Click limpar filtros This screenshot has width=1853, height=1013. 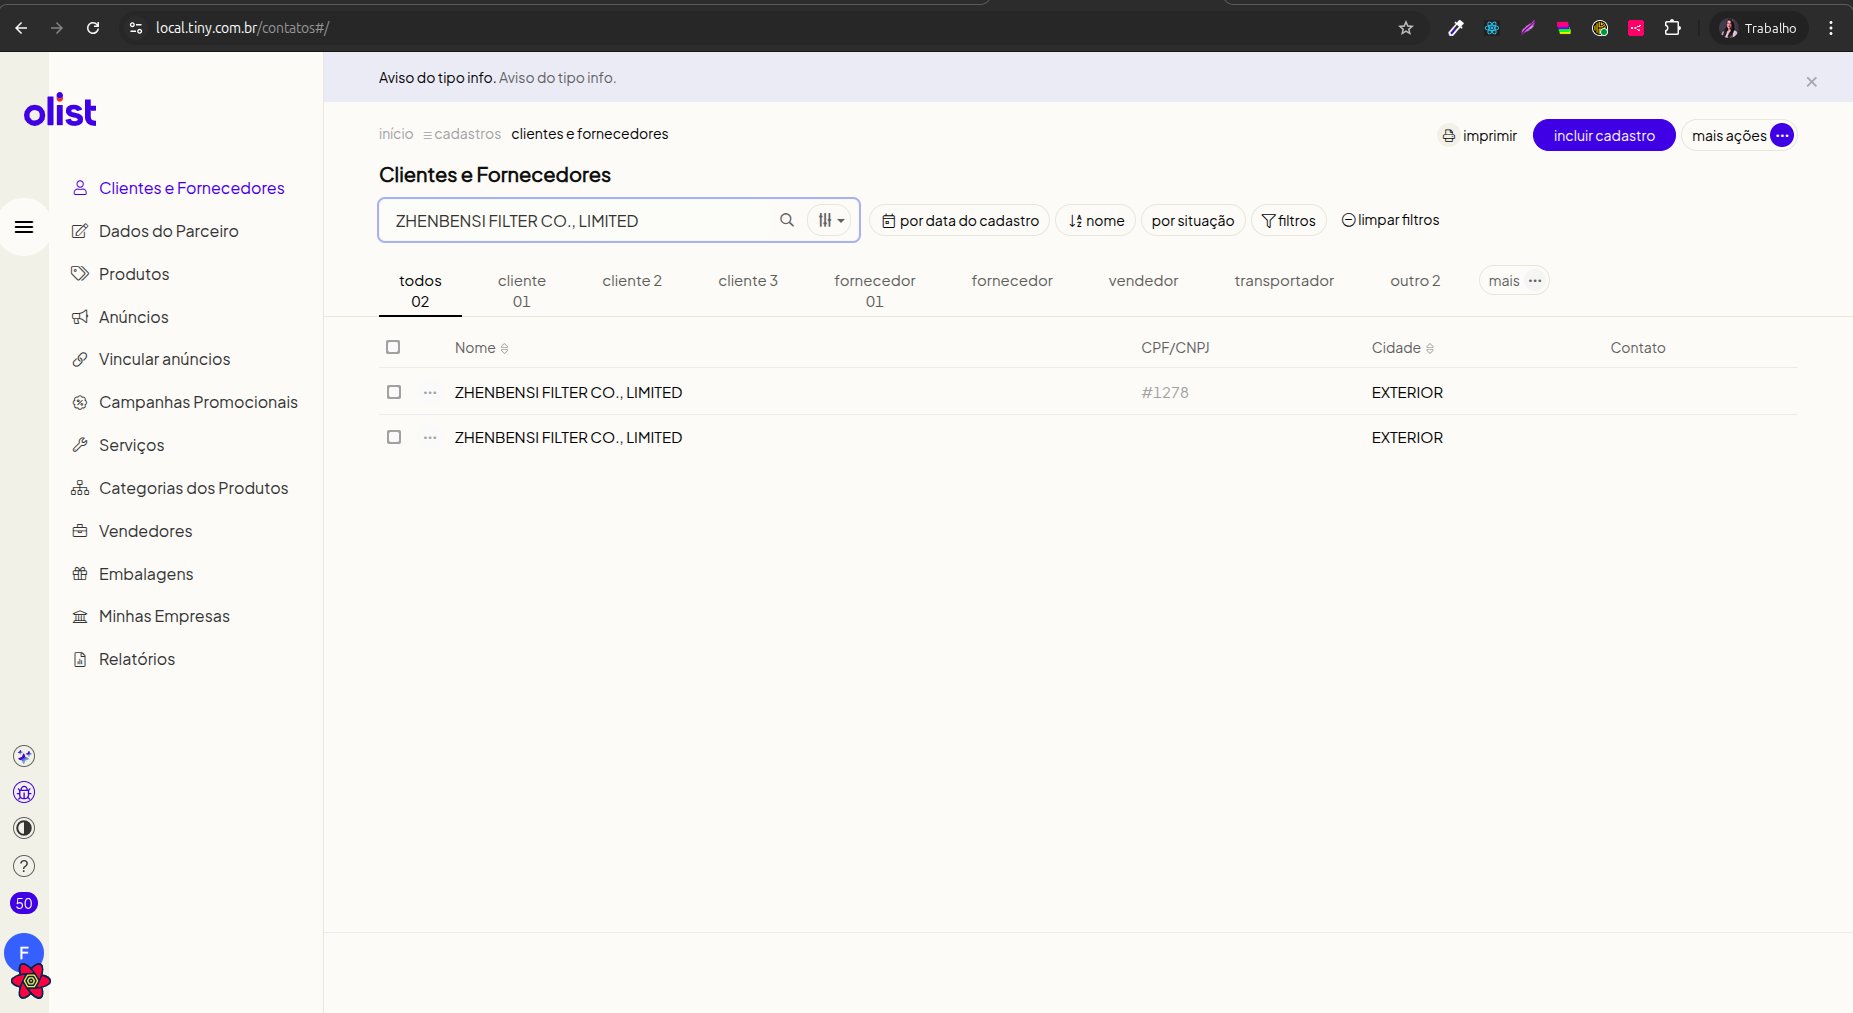1390,220
